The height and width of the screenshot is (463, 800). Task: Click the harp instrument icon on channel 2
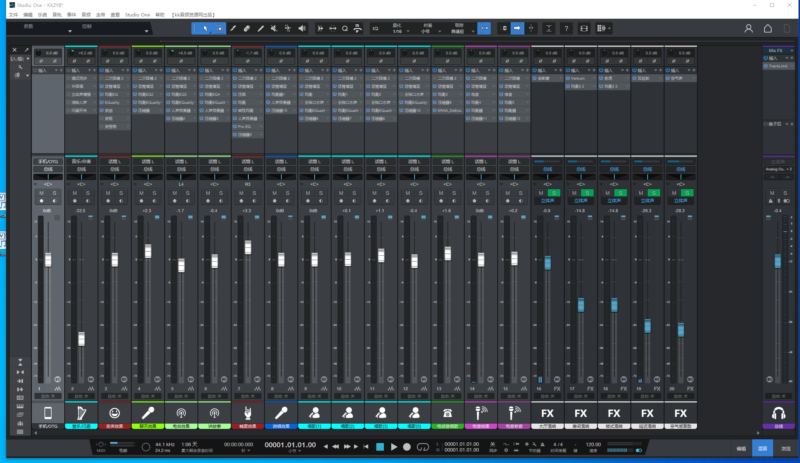81,412
